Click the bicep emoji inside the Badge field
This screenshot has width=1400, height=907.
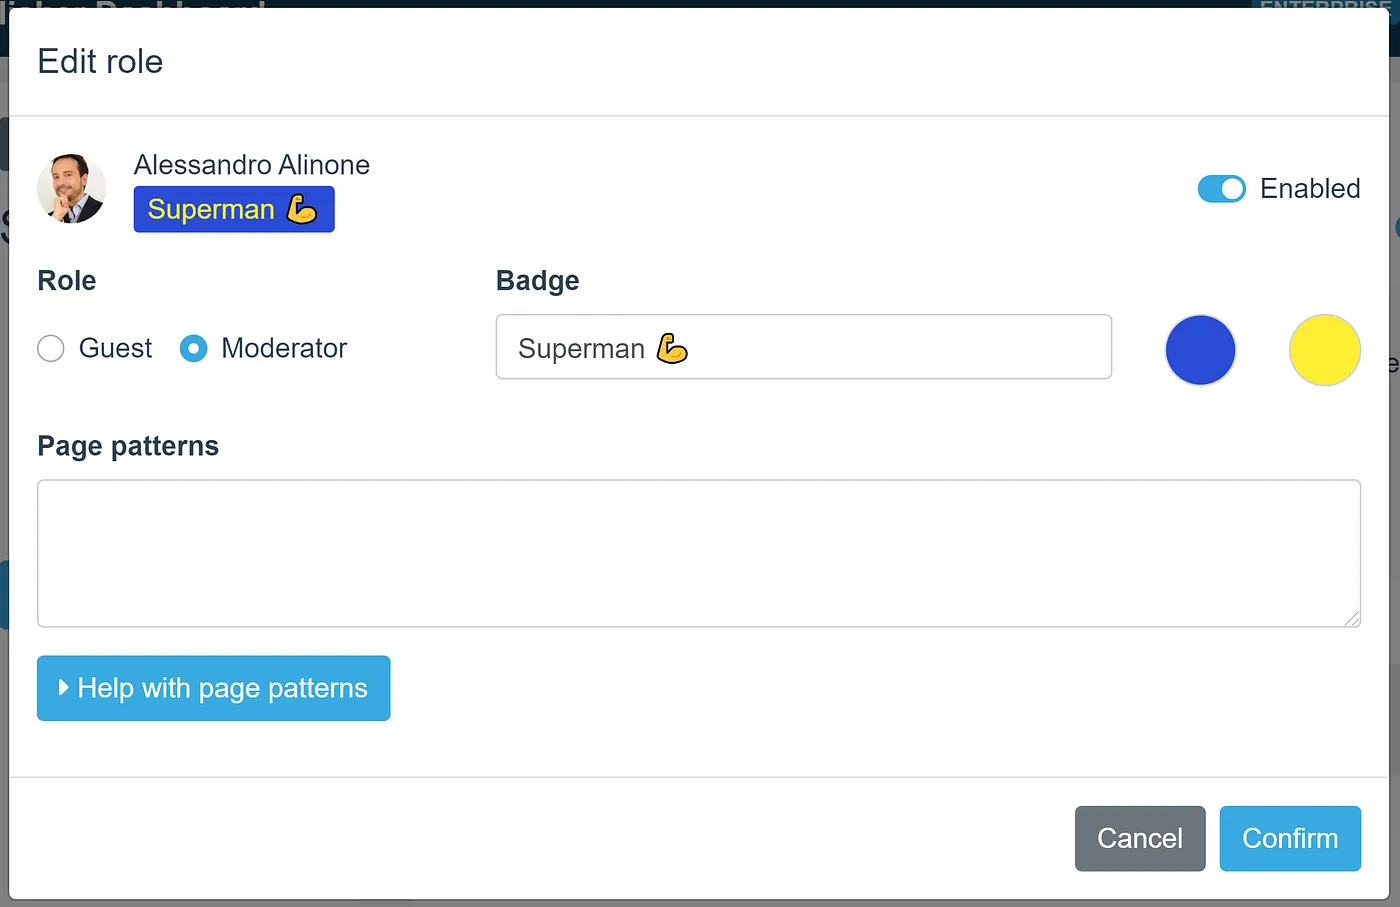(x=672, y=348)
